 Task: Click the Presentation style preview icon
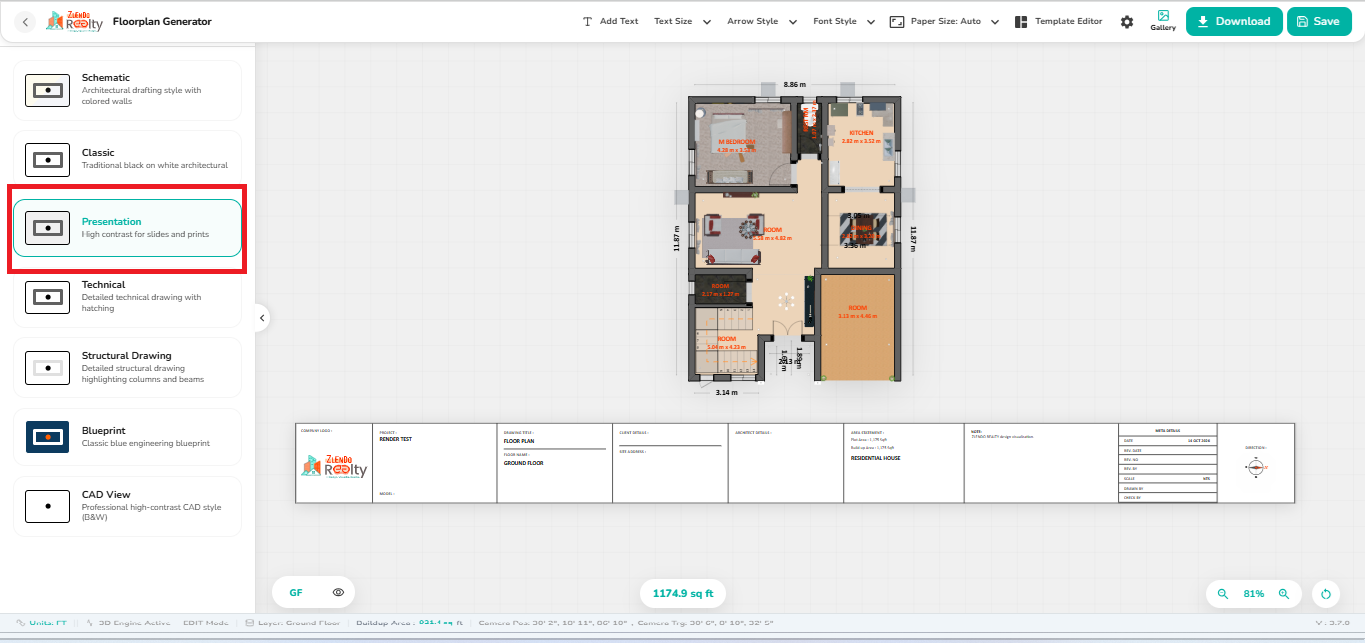47,228
